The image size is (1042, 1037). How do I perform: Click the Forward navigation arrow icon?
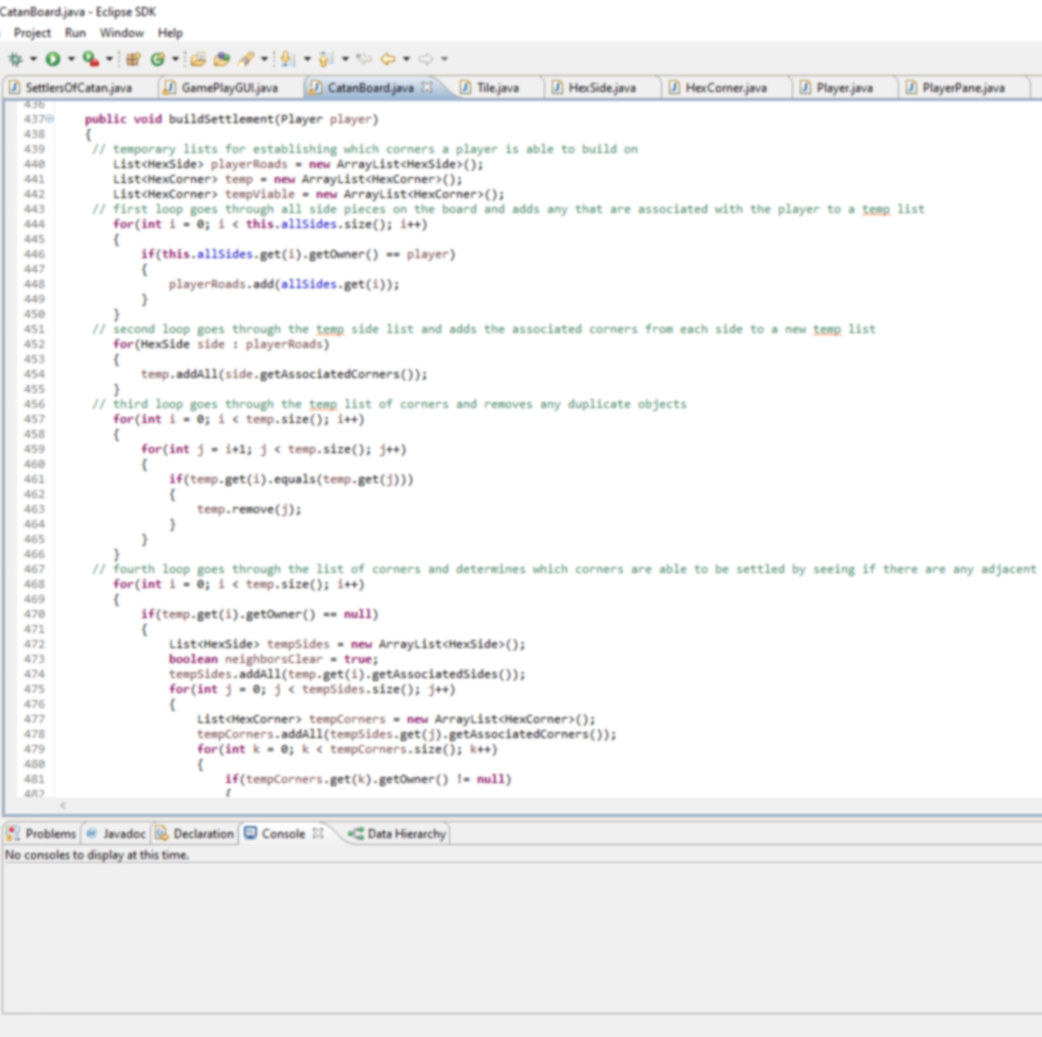tap(426, 59)
